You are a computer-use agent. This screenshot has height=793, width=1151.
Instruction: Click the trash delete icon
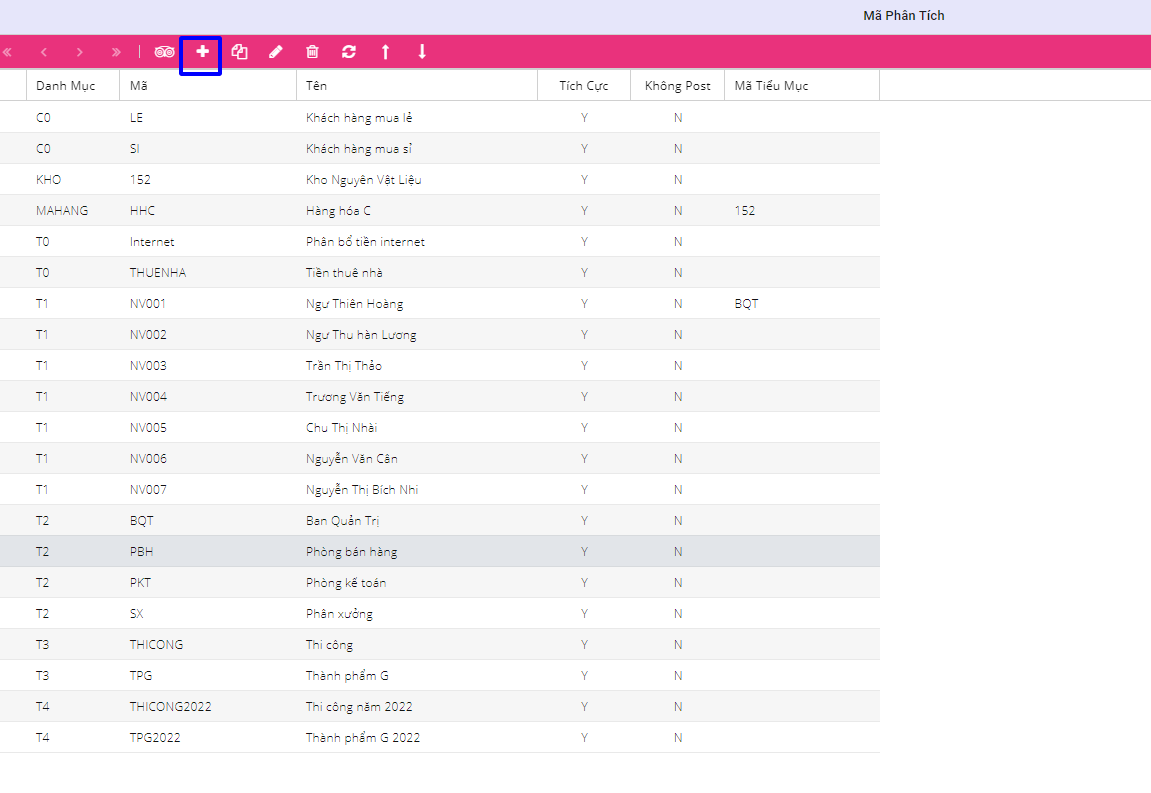(x=312, y=52)
